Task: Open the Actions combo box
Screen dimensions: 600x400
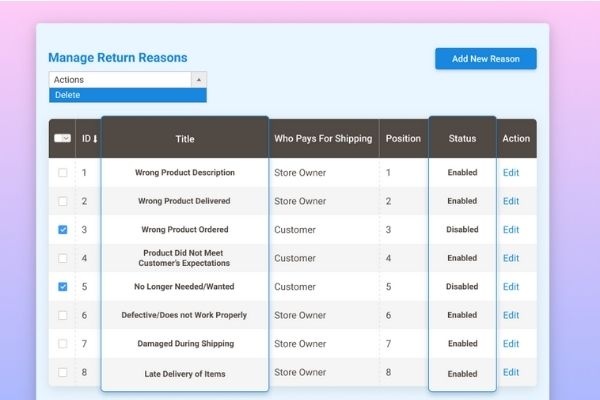Action: point(120,80)
